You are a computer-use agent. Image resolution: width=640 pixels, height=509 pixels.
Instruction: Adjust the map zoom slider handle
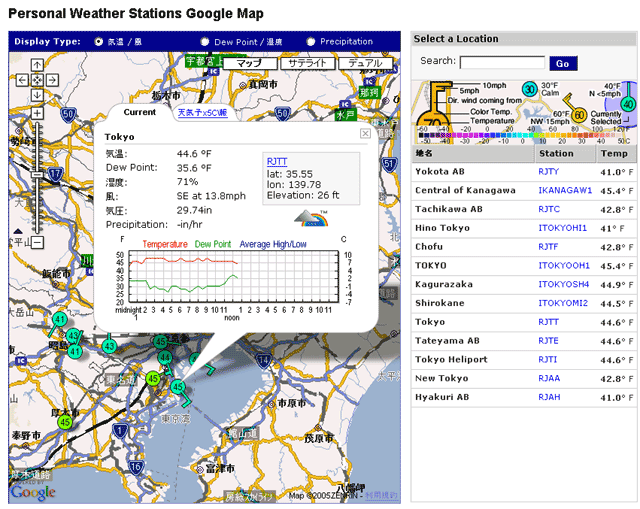pyautogui.click(x=37, y=174)
